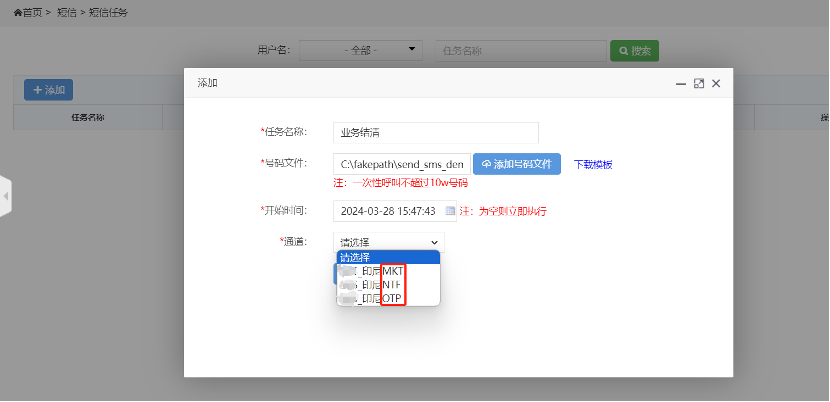Open the 通道 channel select box

point(388,242)
